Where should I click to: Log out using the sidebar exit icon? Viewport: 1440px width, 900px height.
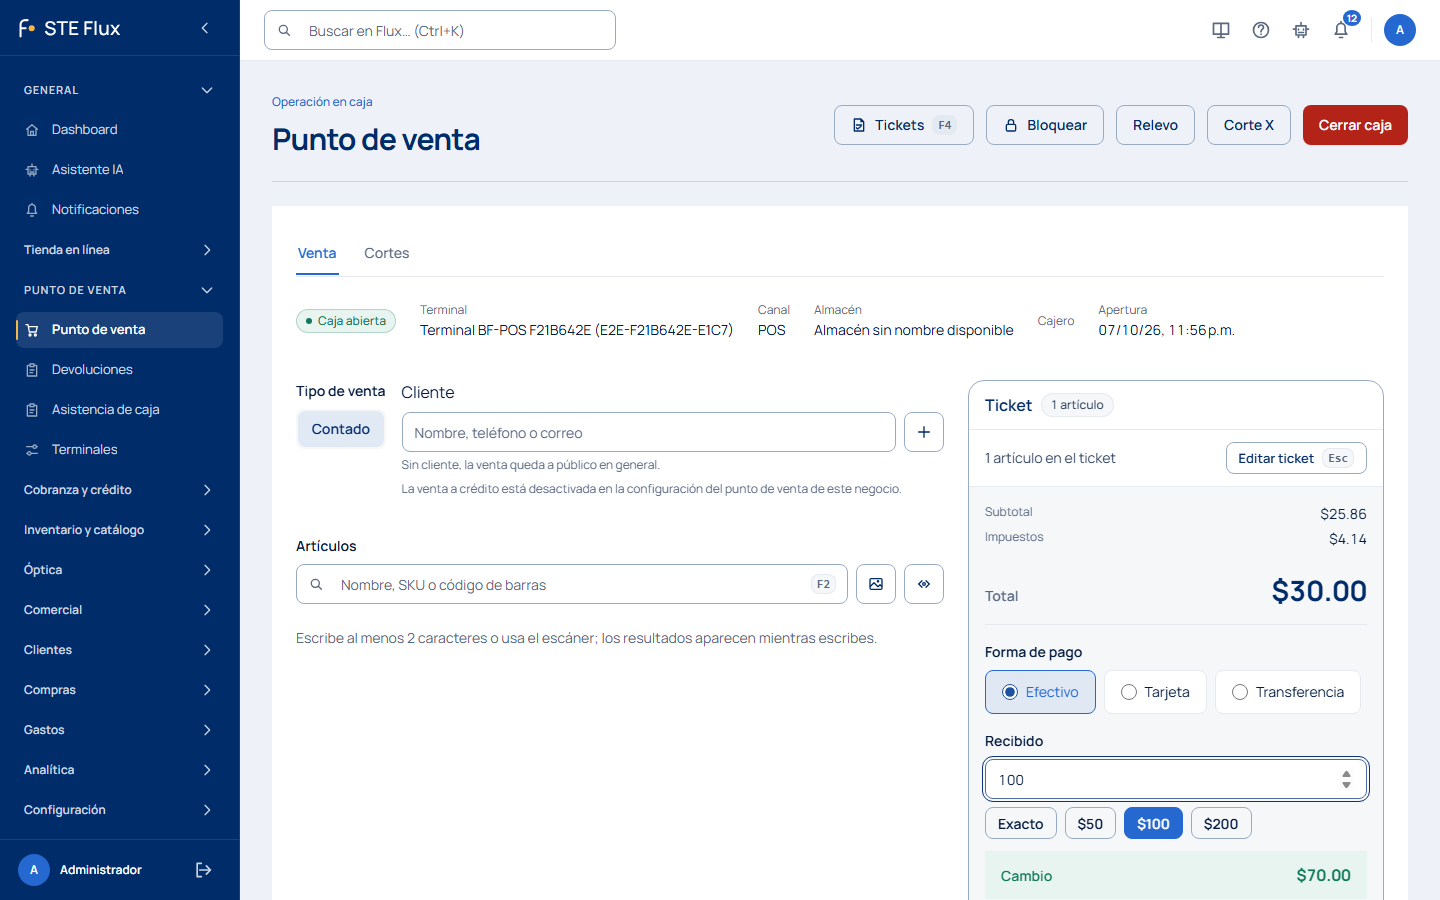(203, 870)
